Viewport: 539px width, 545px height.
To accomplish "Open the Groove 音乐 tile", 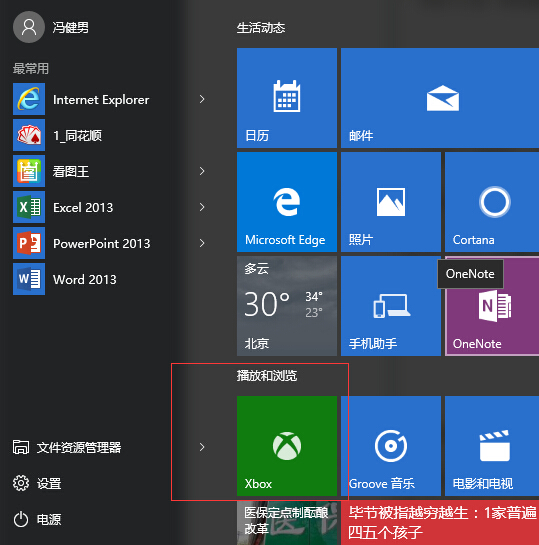I will pyautogui.click(x=391, y=446).
